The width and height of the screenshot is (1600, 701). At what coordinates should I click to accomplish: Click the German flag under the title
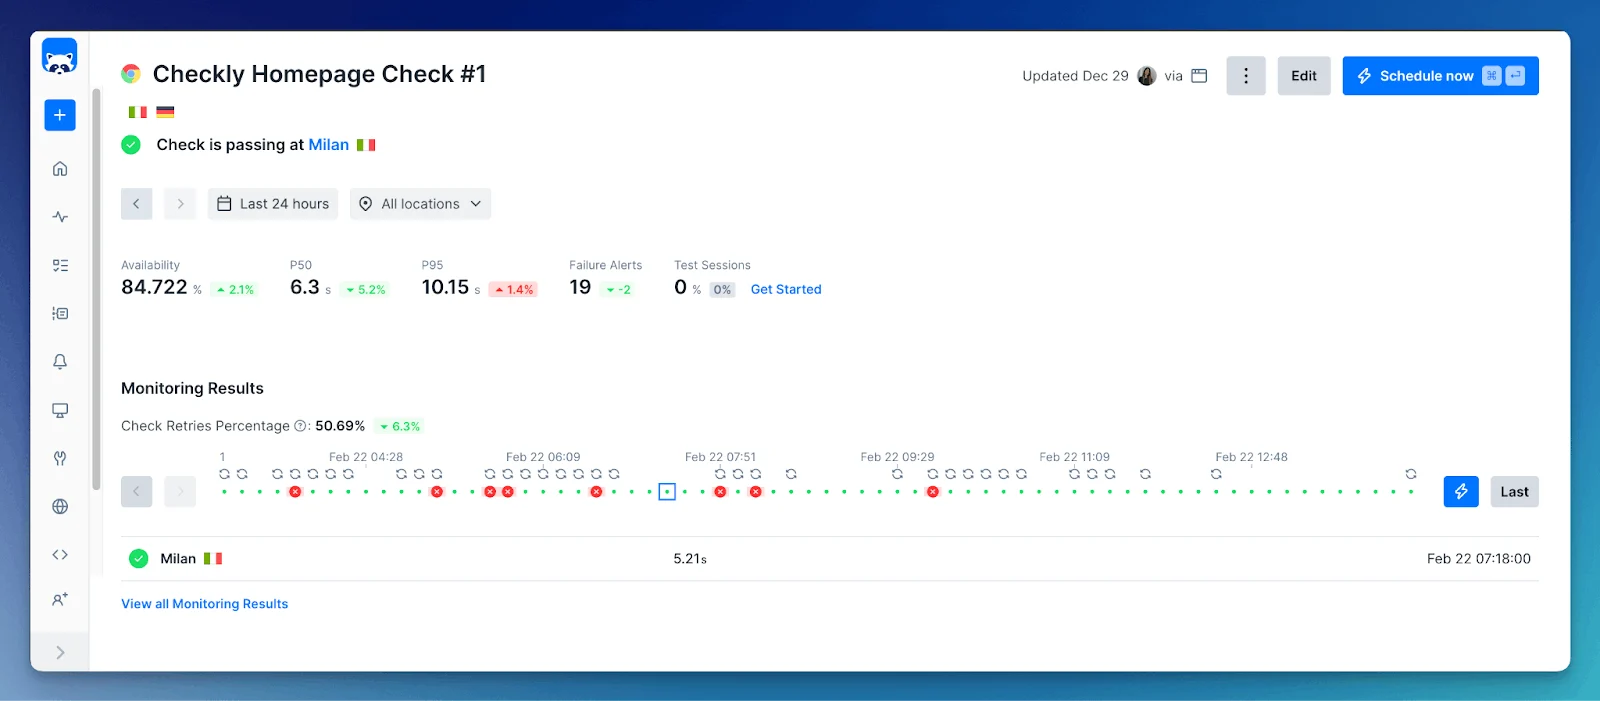(x=166, y=112)
